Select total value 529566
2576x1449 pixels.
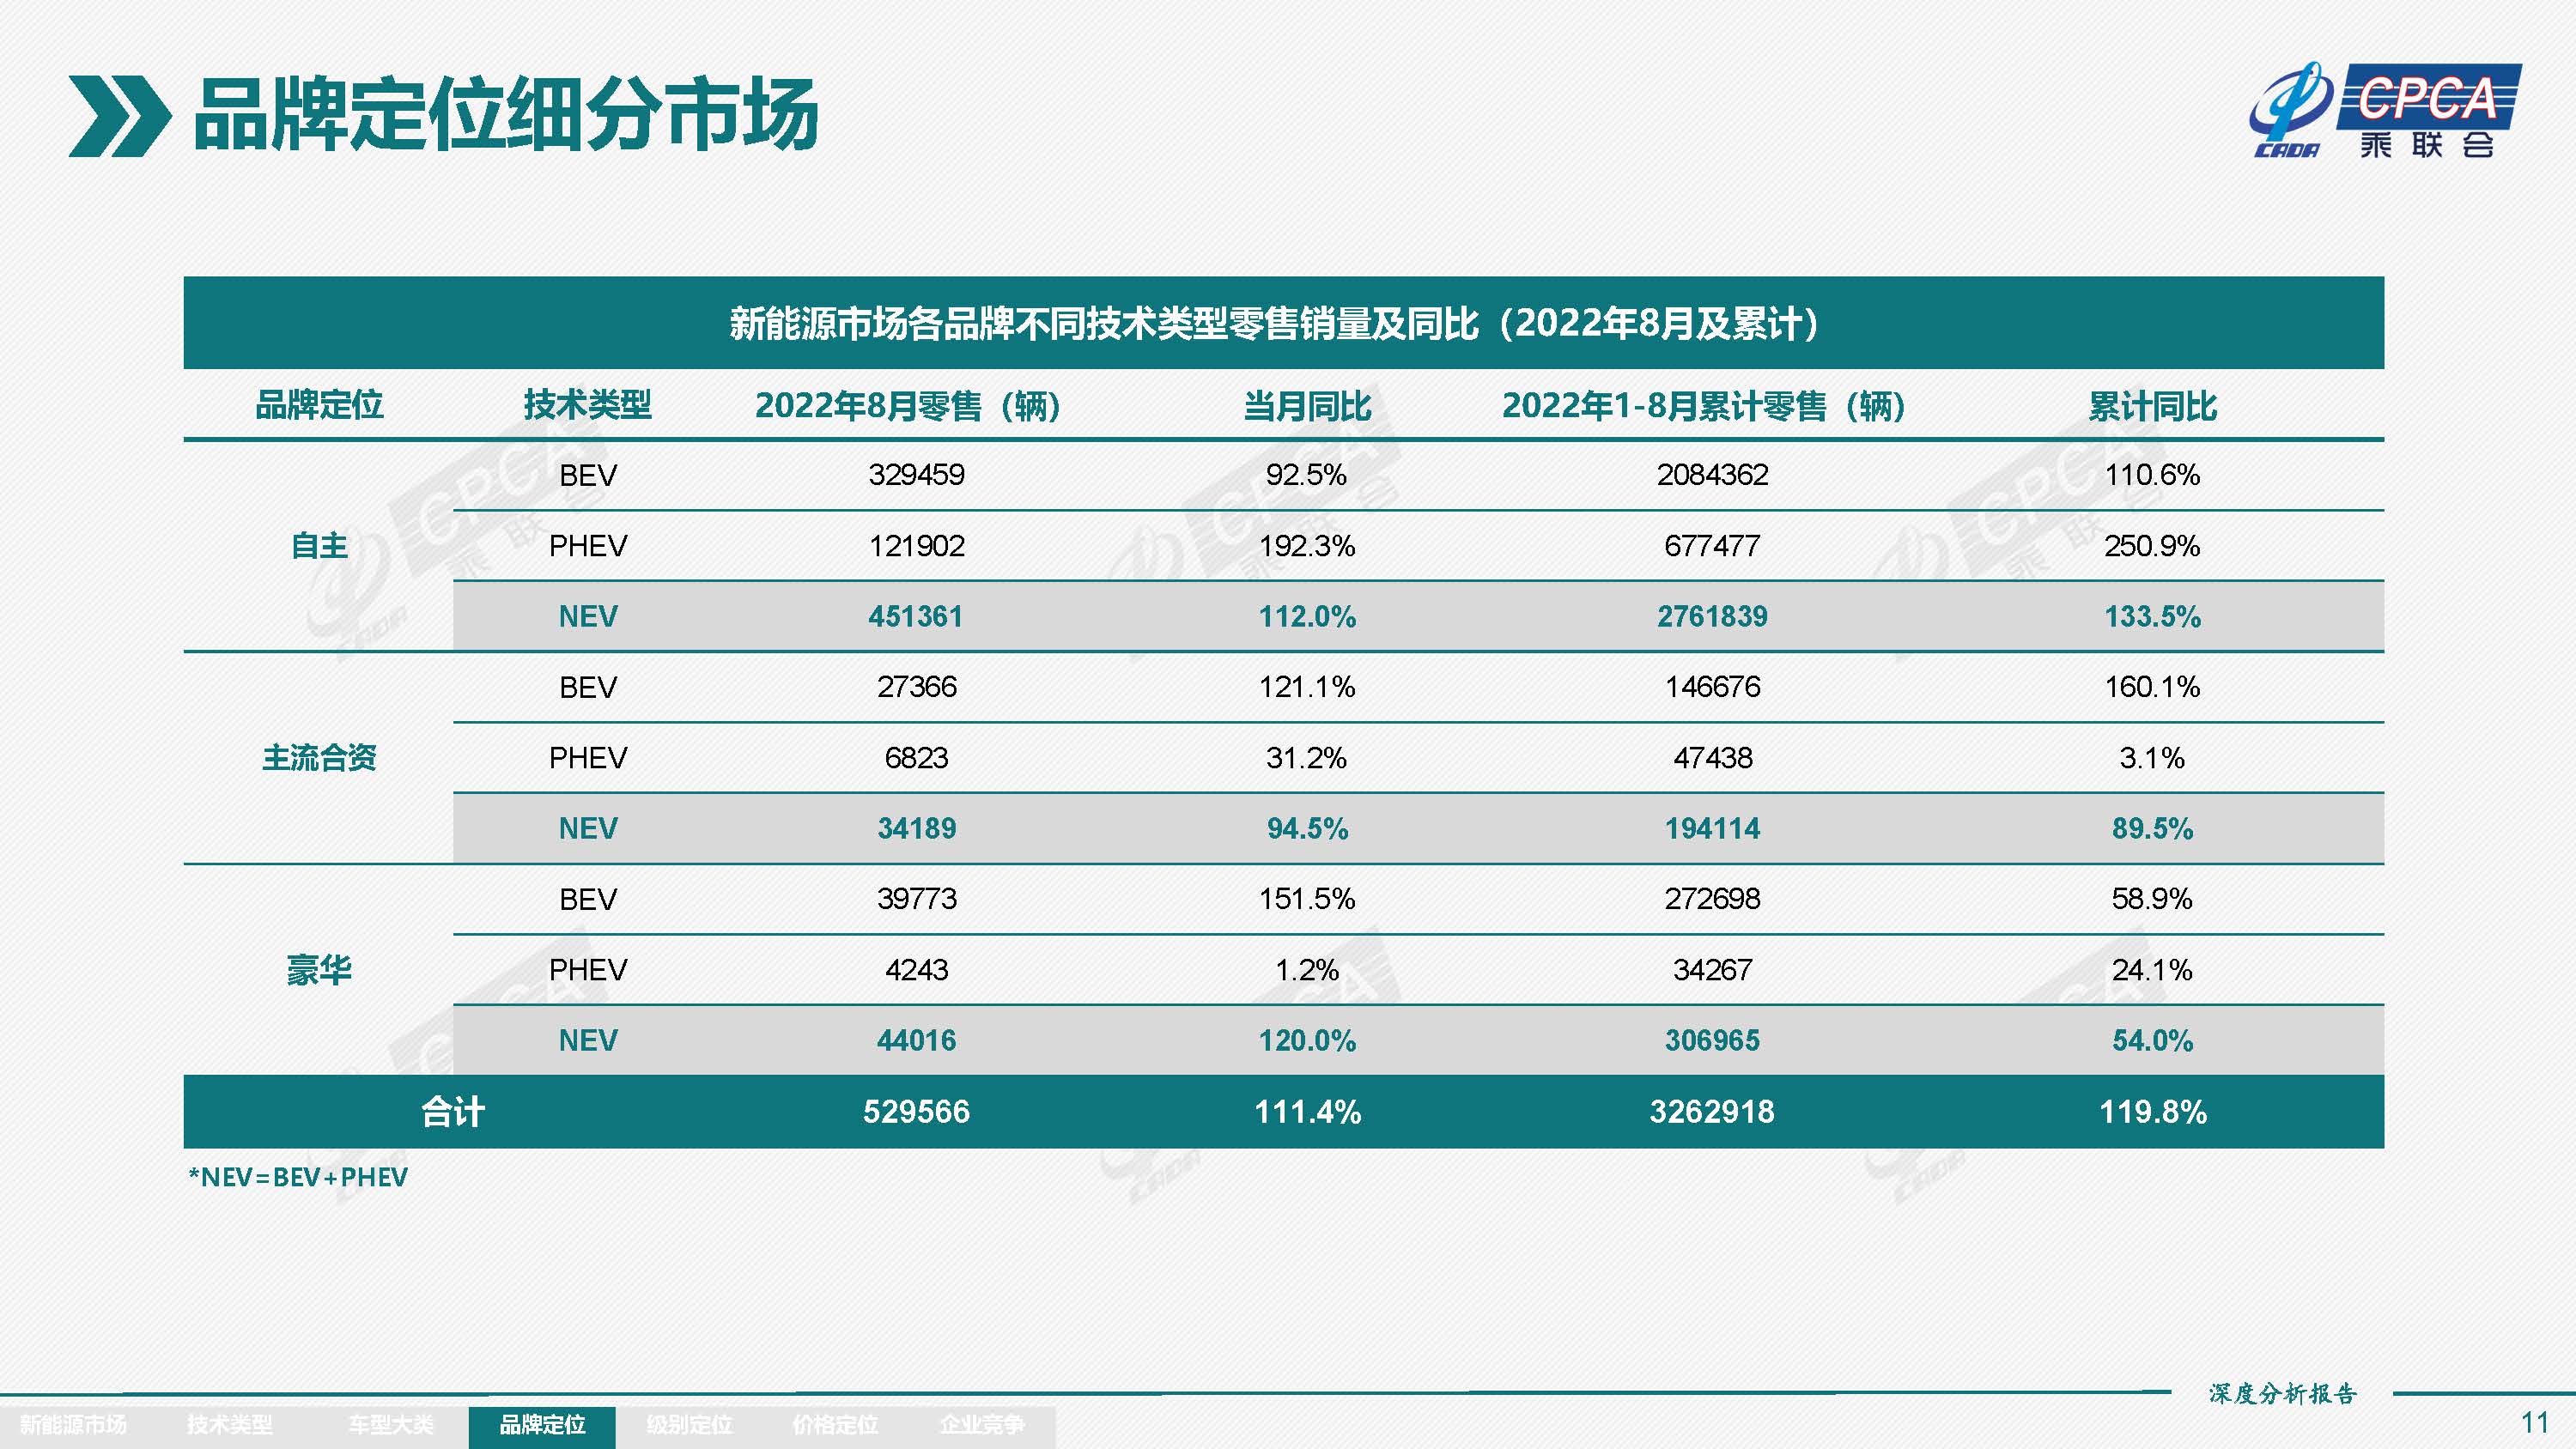(x=916, y=1111)
